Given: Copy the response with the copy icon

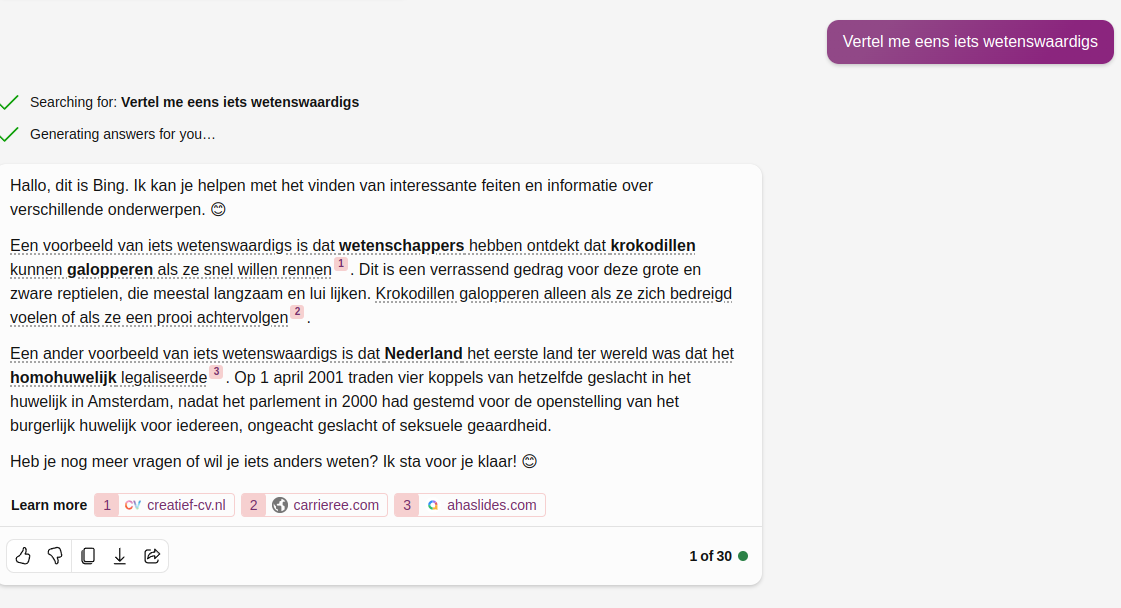Looking at the screenshot, I should [x=88, y=556].
